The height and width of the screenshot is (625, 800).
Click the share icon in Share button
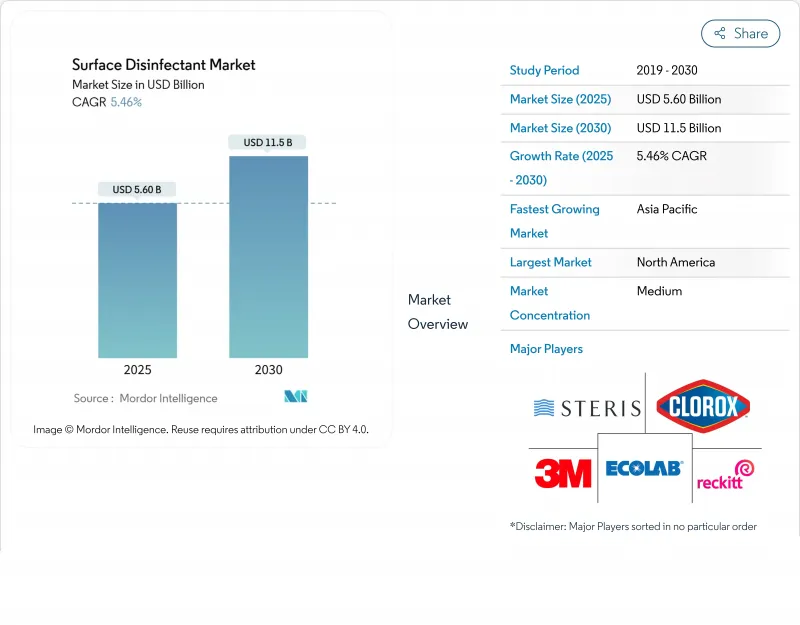[x=719, y=33]
